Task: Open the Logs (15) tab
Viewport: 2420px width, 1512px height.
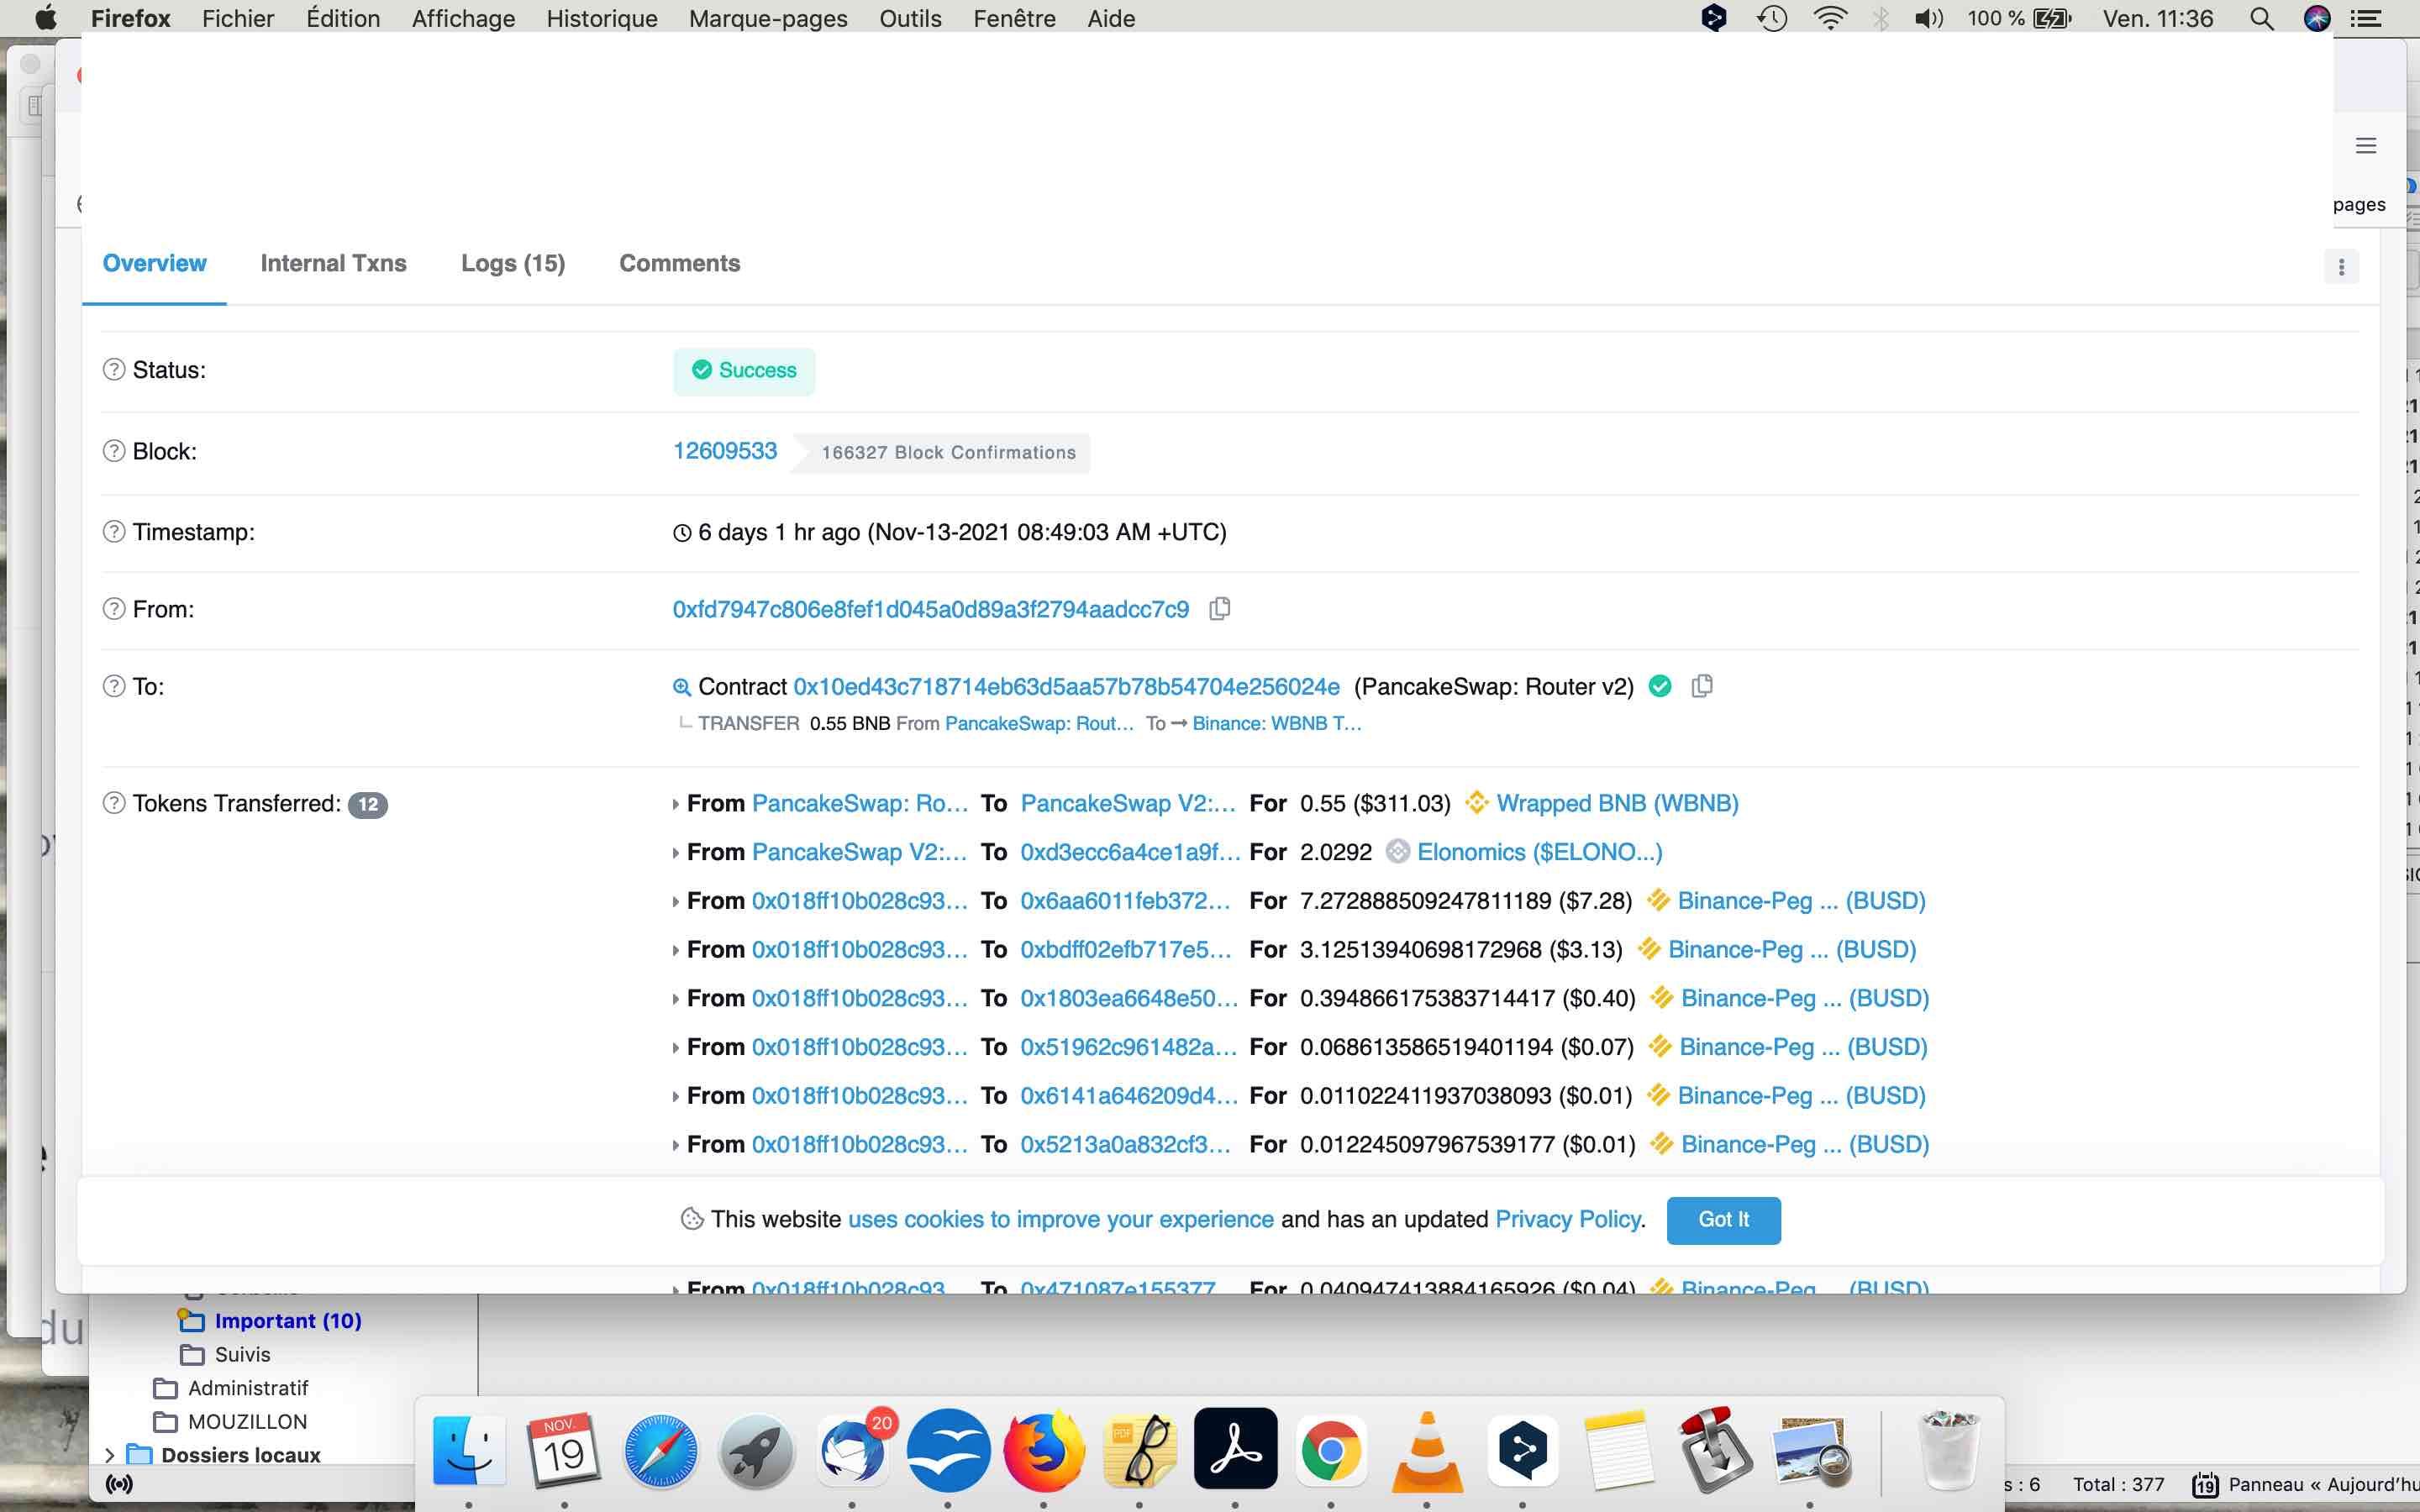Action: (512, 263)
